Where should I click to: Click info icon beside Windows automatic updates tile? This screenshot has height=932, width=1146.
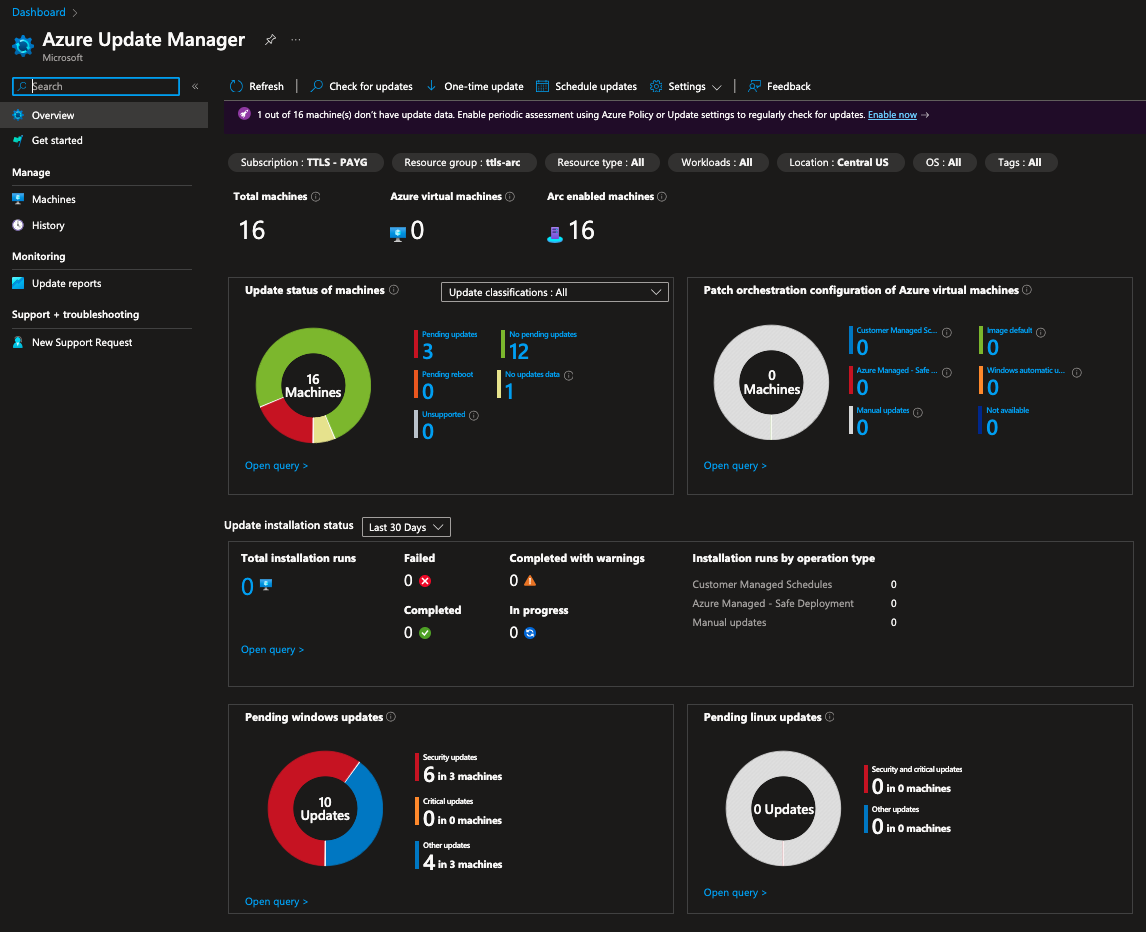(x=1077, y=373)
